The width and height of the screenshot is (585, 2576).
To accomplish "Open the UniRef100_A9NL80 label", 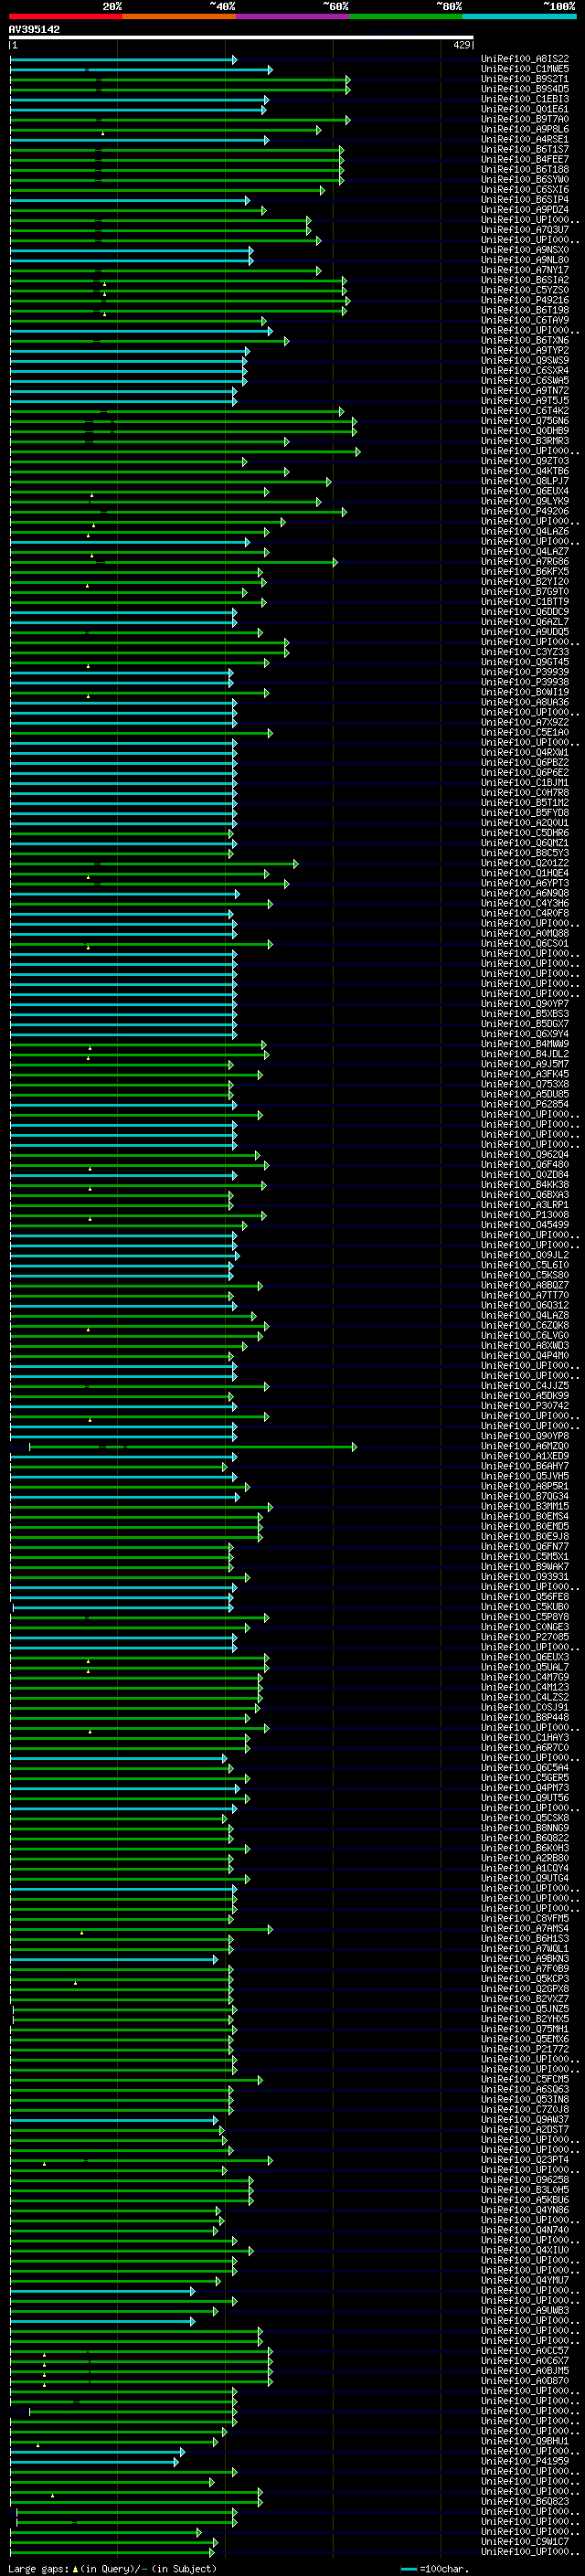I will click(x=525, y=260).
